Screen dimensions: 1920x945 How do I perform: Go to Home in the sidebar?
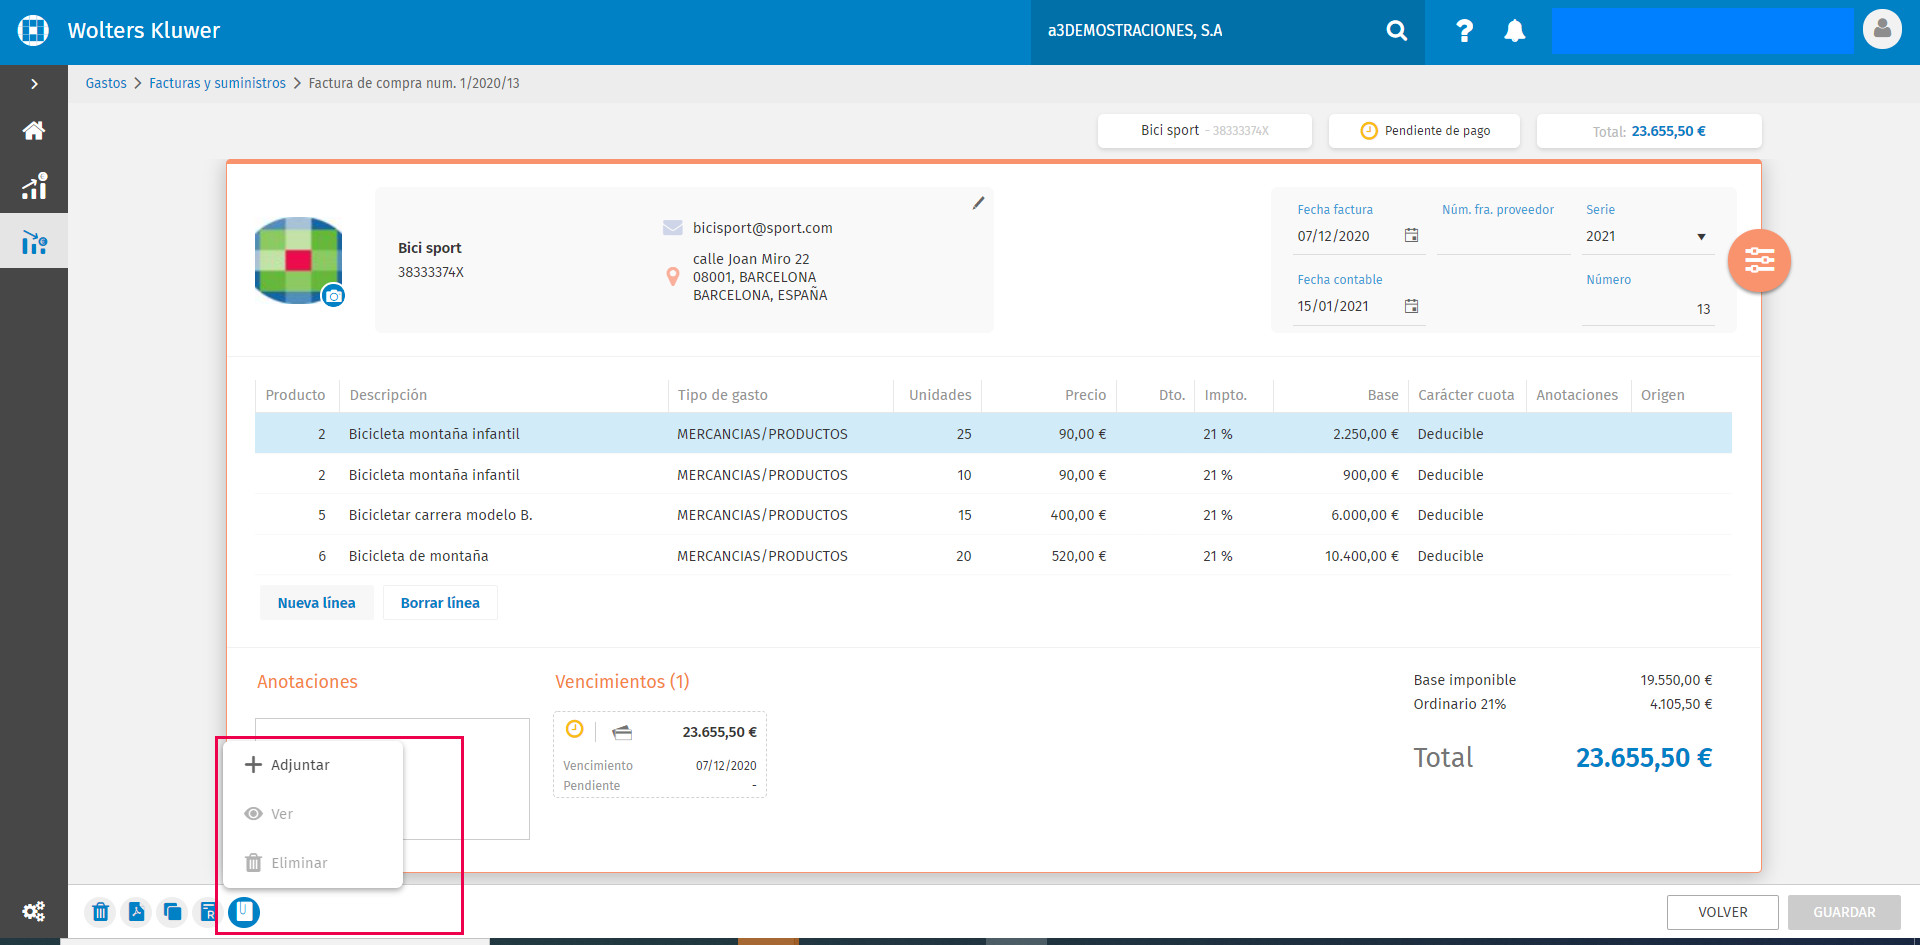click(x=34, y=130)
